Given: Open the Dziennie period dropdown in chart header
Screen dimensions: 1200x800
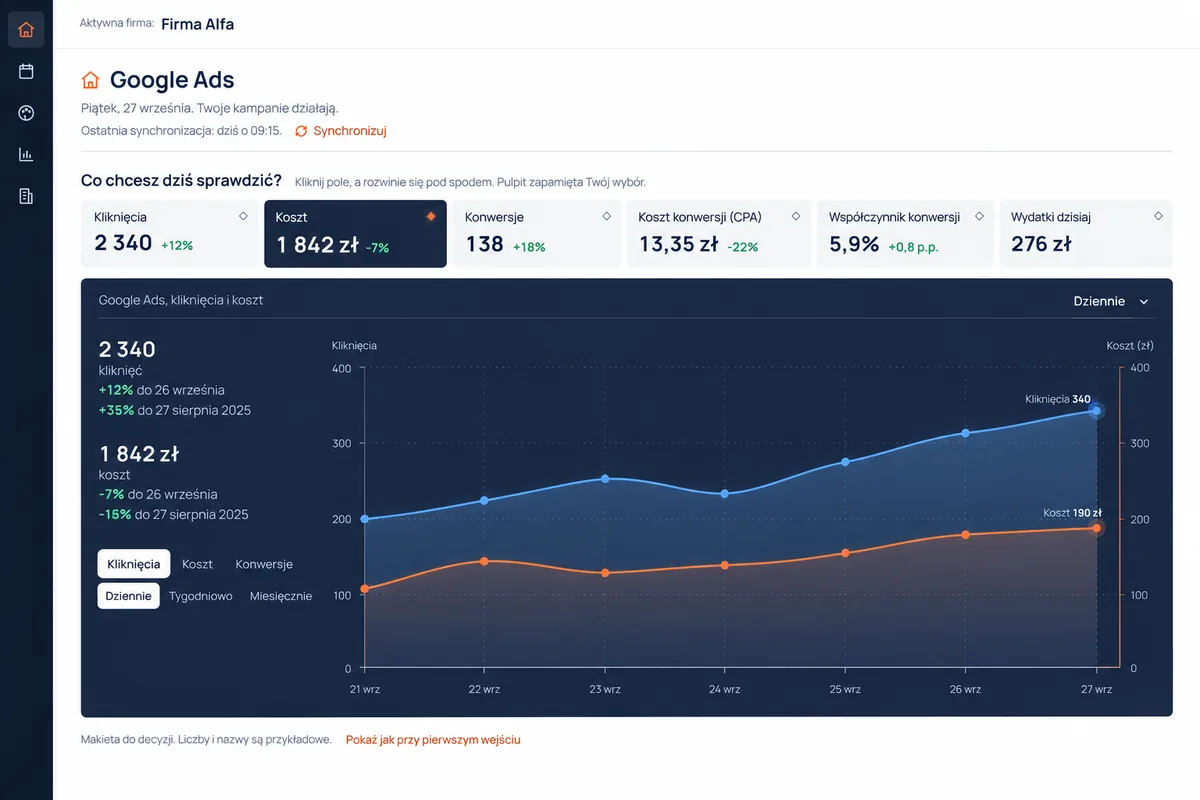Looking at the screenshot, I should 1111,301.
